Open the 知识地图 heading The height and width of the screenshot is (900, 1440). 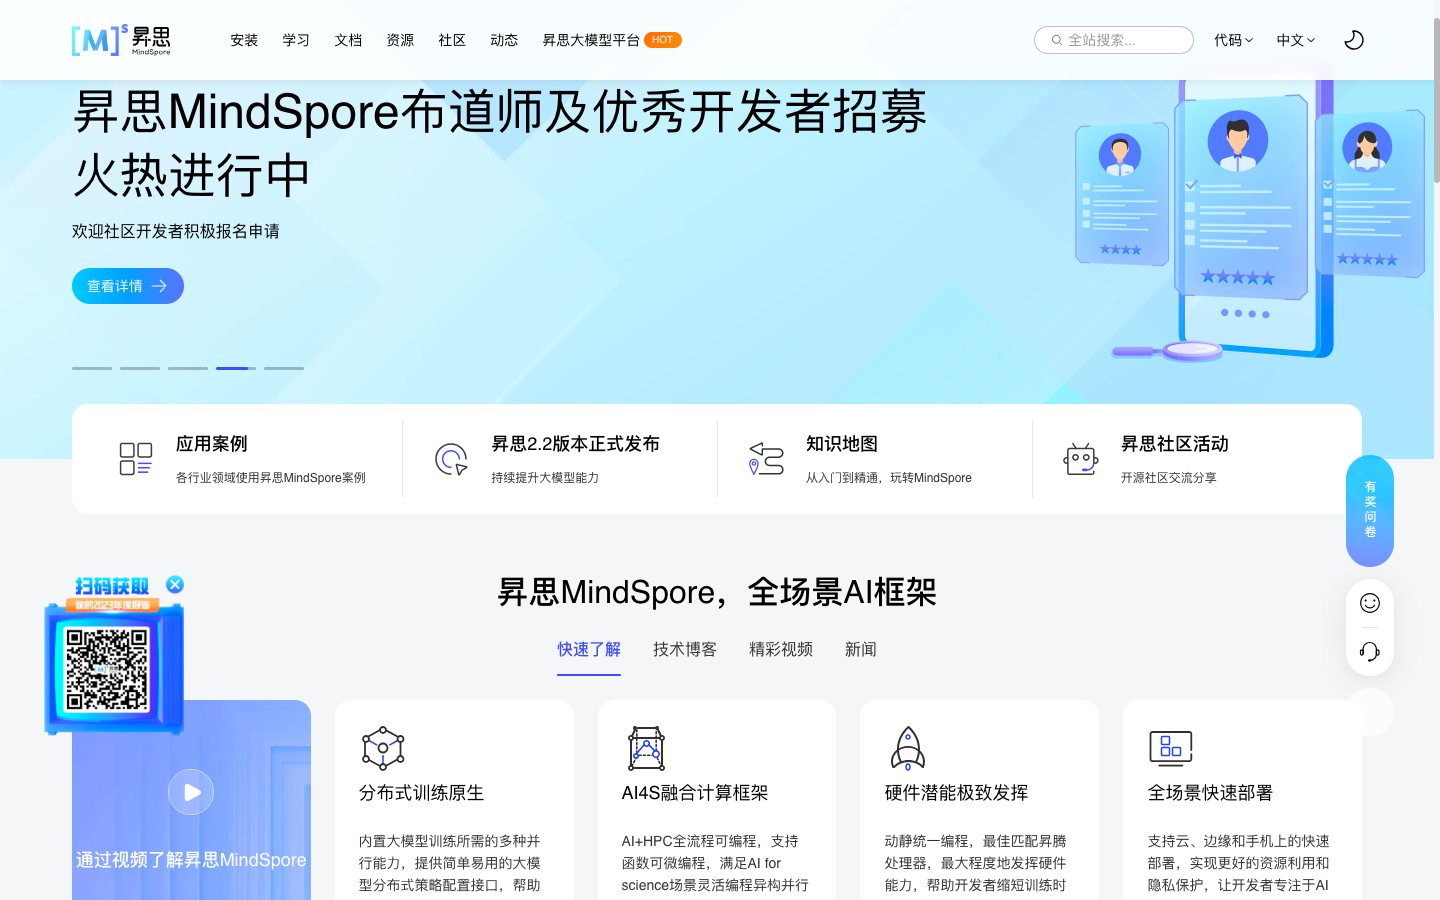point(842,443)
